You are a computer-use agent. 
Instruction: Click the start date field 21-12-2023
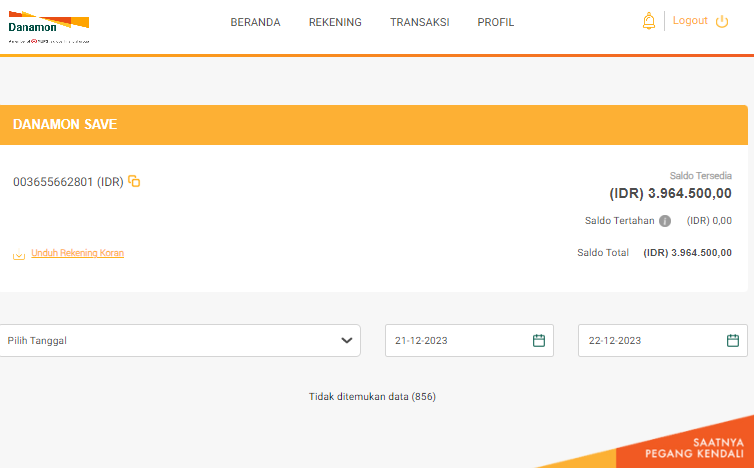(x=469, y=341)
